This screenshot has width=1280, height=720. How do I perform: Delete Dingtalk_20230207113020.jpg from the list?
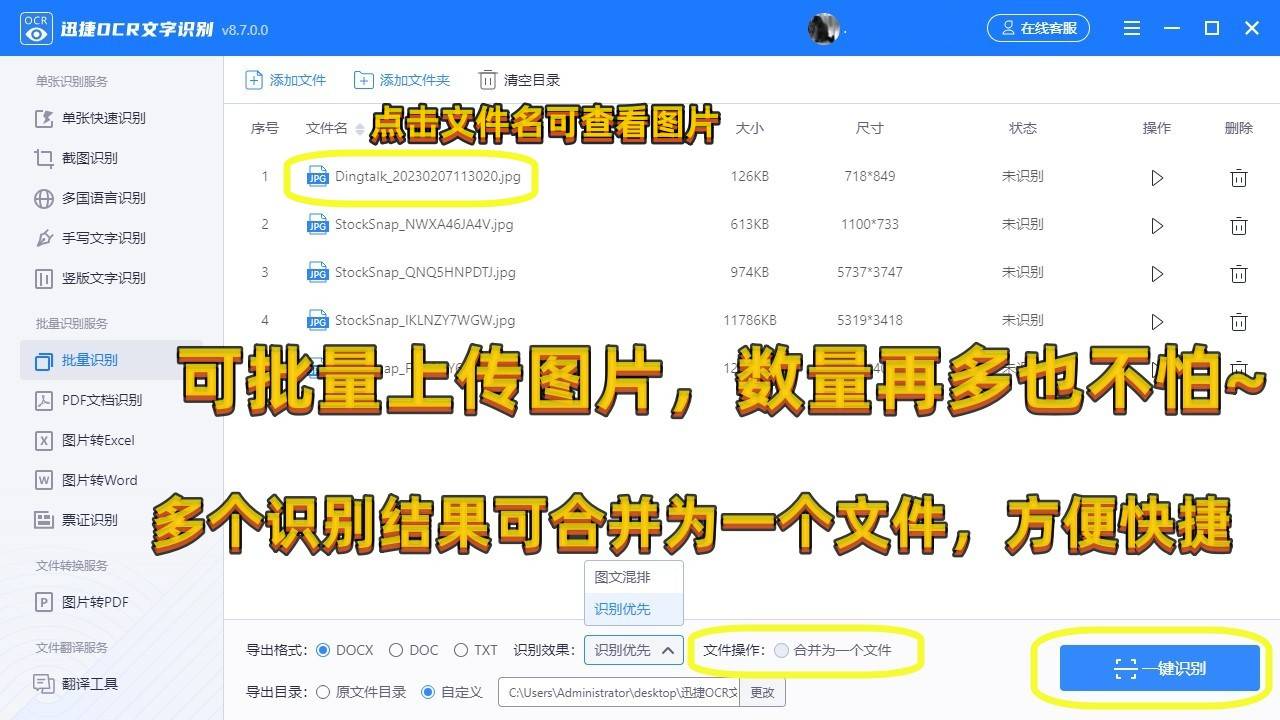[1238, 178]
